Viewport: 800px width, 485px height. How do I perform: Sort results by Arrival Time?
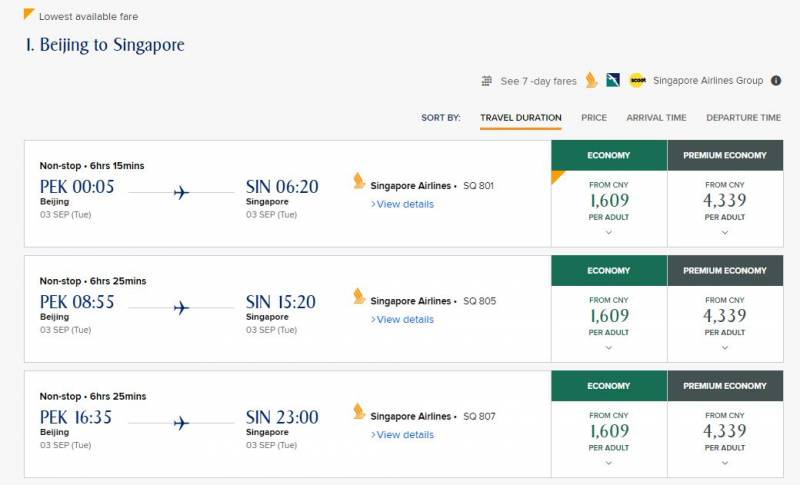point(656,118)
